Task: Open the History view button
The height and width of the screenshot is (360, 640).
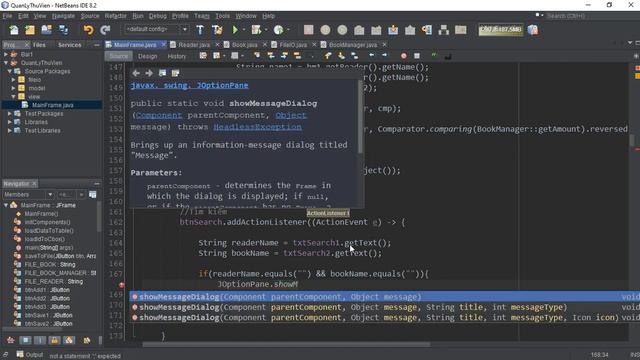Action: tap(176, 56)
